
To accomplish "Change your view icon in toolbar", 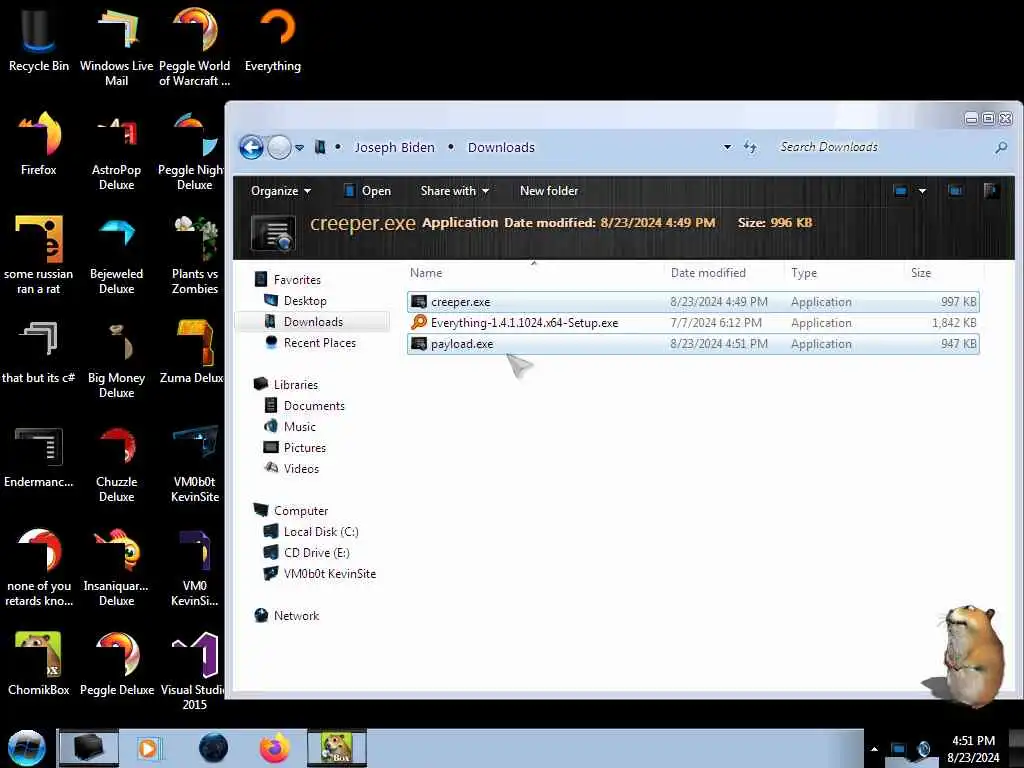I will 901,191.
